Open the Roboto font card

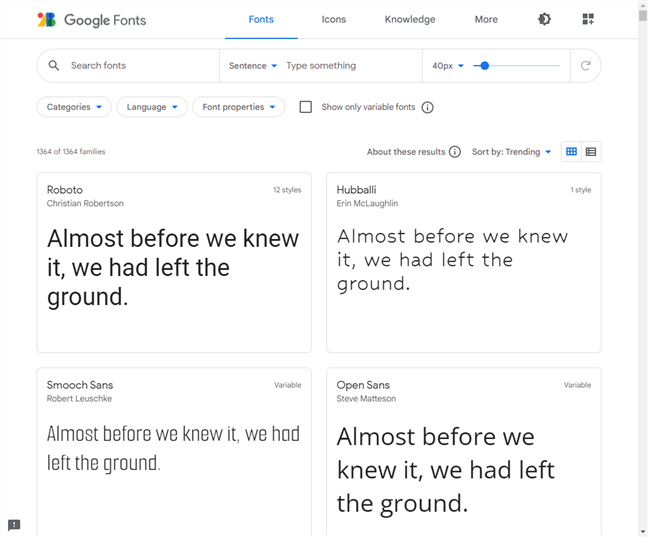click(174, 263)
